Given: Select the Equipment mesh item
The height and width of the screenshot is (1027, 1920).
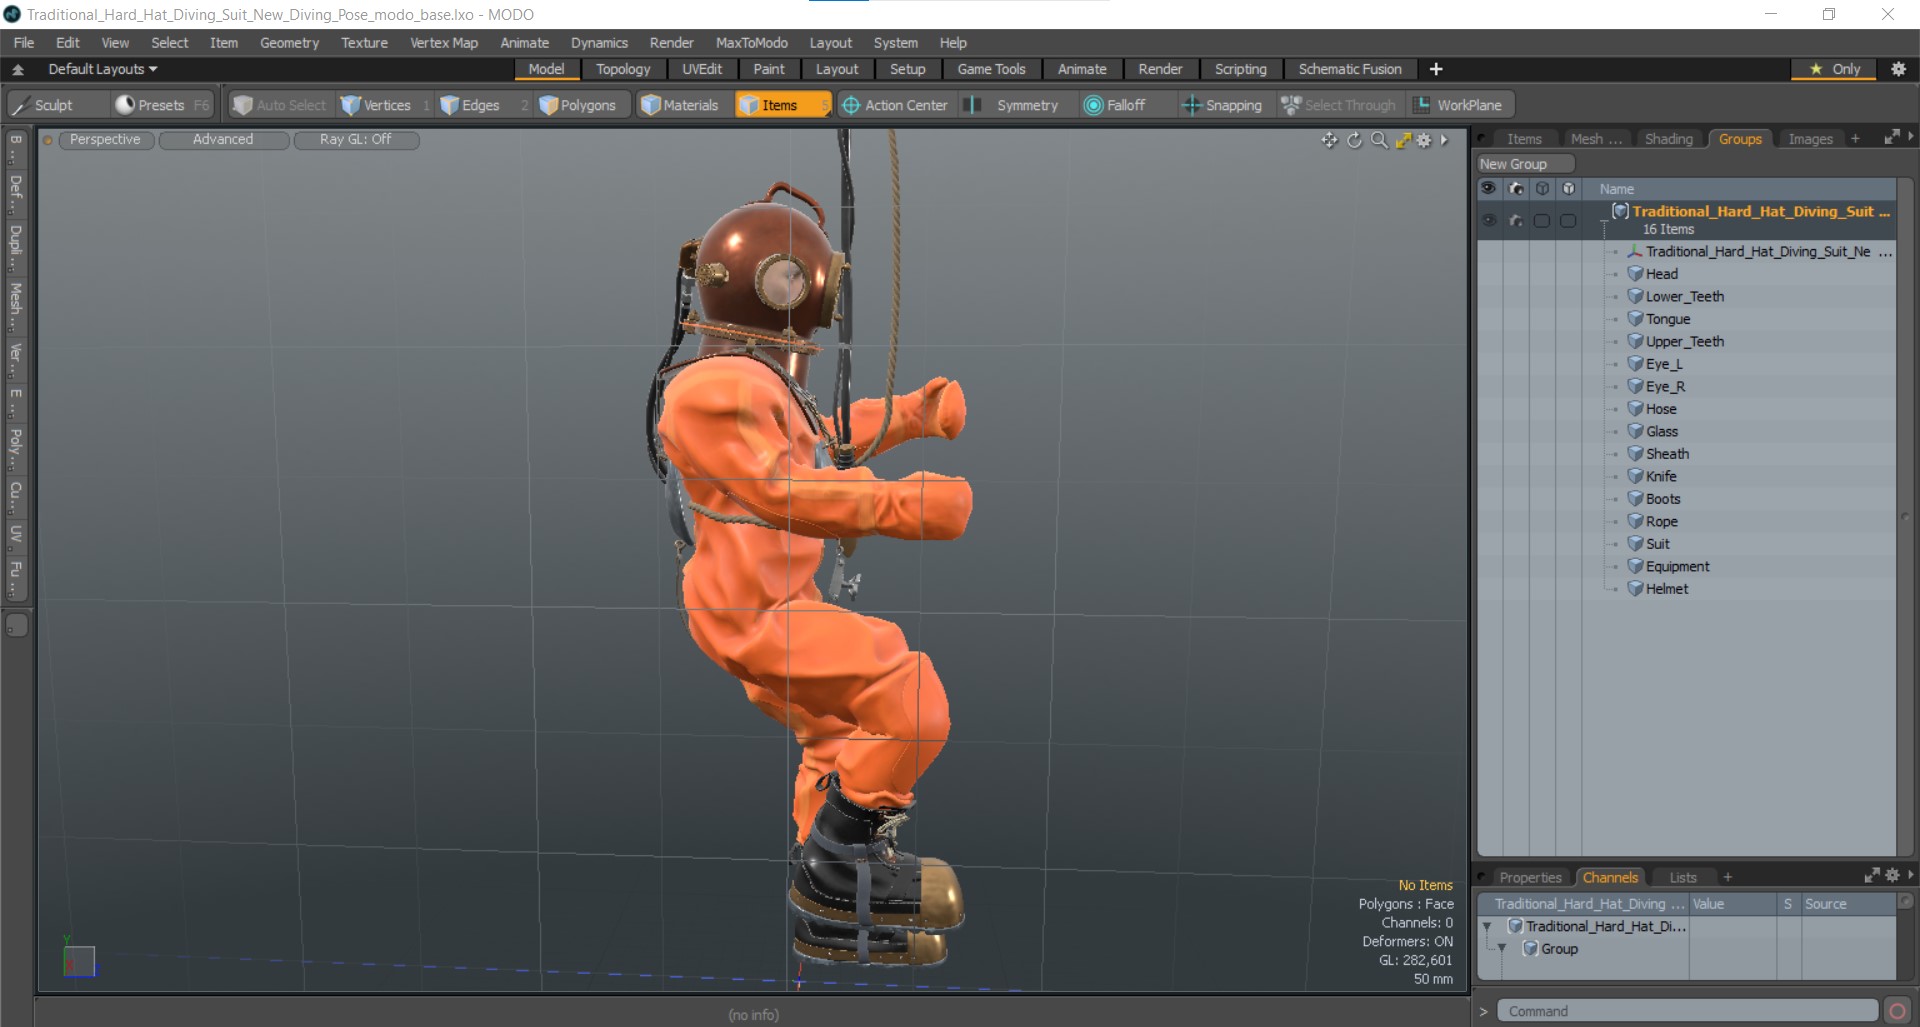Looking at the screenshot, I should [1678, 567].
